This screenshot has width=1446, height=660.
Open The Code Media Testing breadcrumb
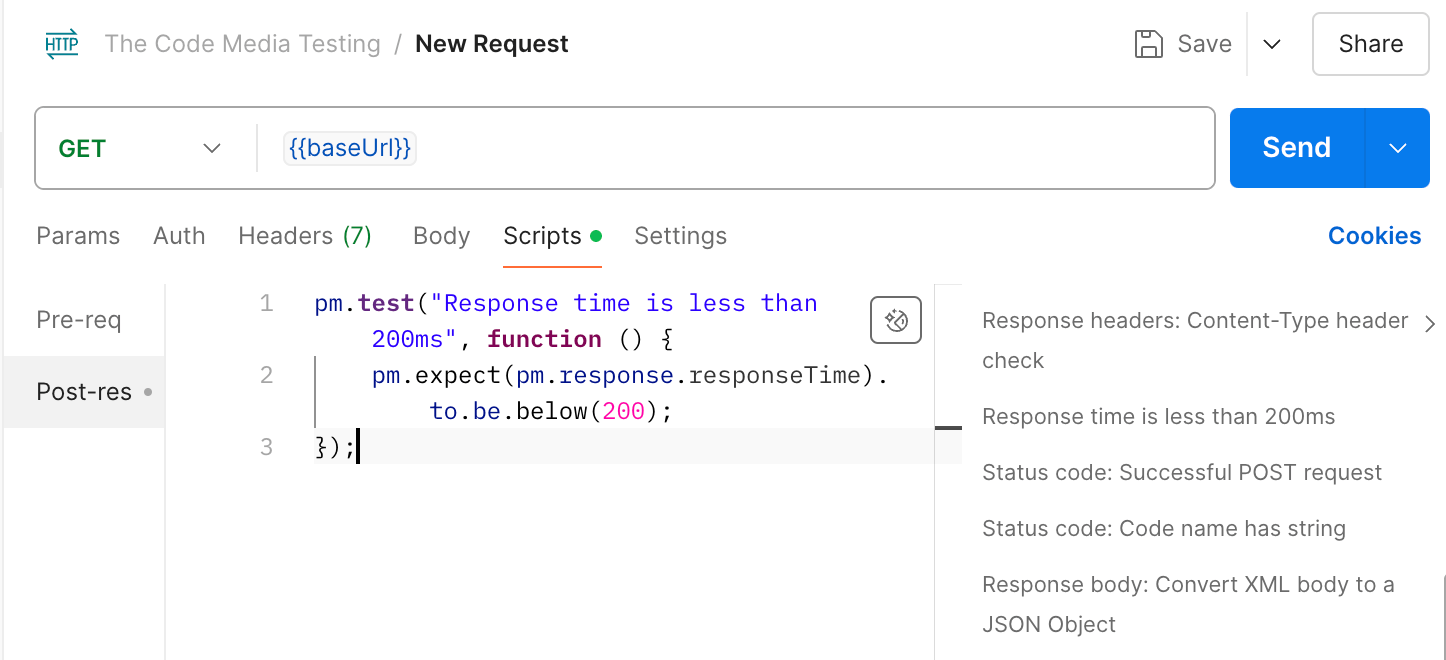[243, 44]
